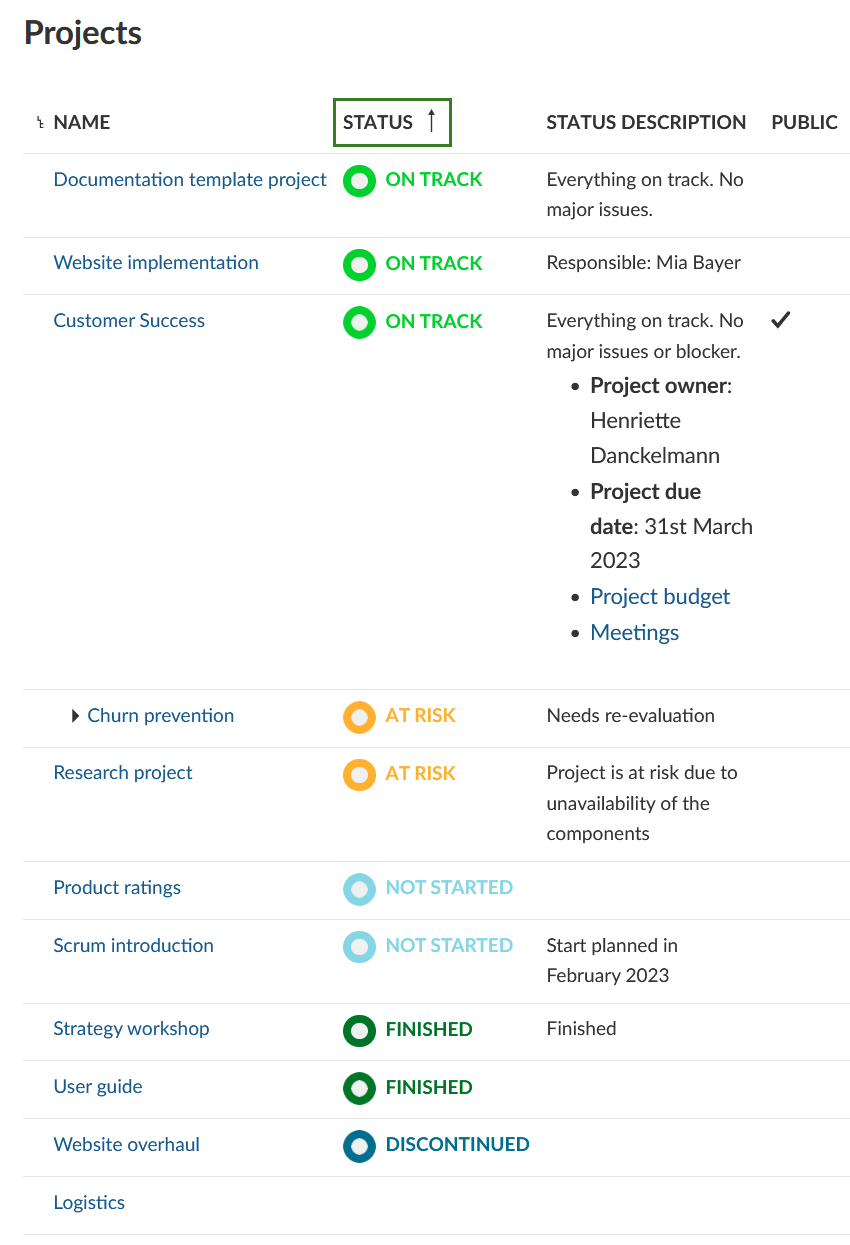Image resolution: width=850 pixels, height=1245 pixels.
Task: Click Discontinued status icon for Website overhaul
Action: [x=359, y=1146]
